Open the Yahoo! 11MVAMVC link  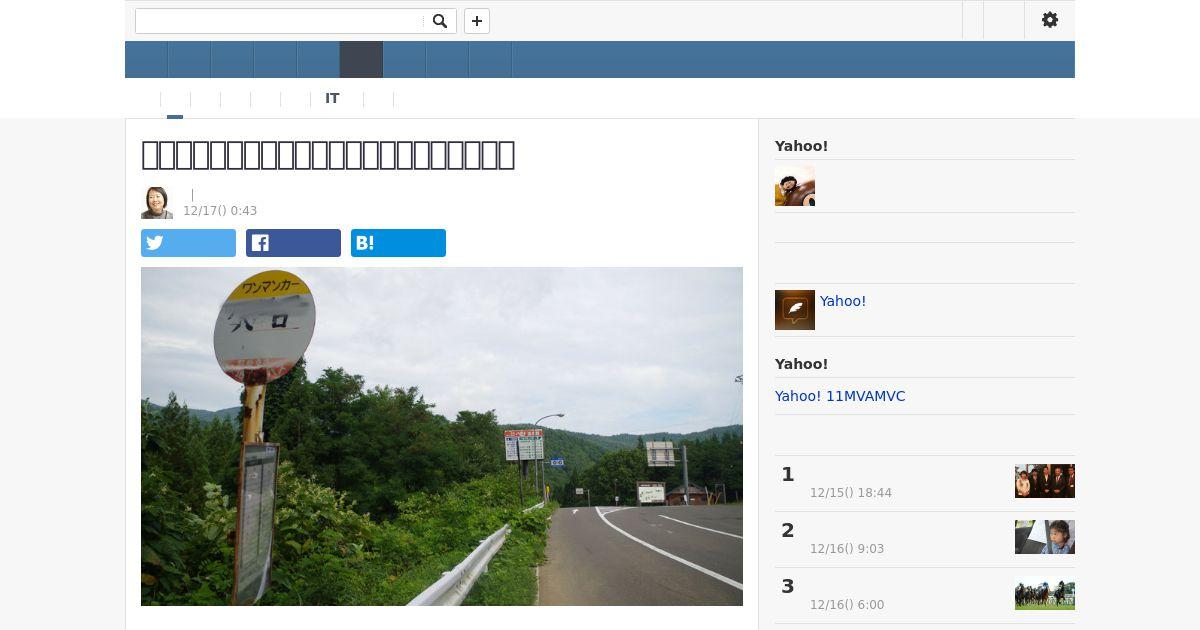840,396
